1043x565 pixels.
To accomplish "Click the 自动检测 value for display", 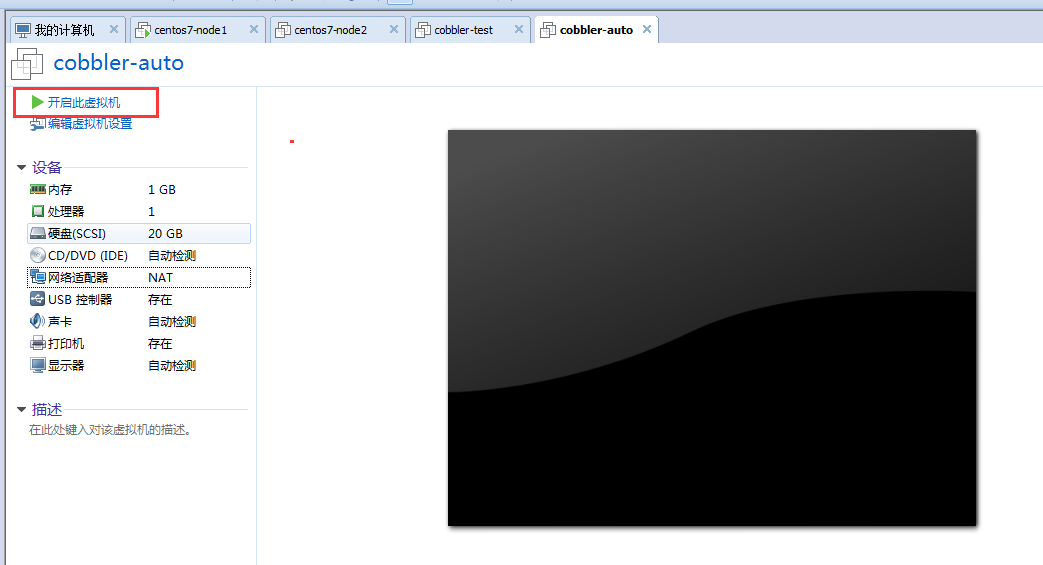I will pyautogui.click(x=172, y=365).
